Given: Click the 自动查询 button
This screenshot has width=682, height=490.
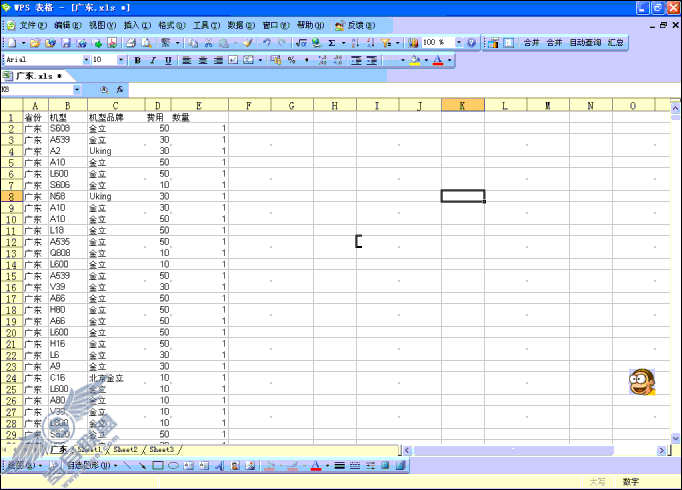Looking at the screenshot, I should 585,42.
